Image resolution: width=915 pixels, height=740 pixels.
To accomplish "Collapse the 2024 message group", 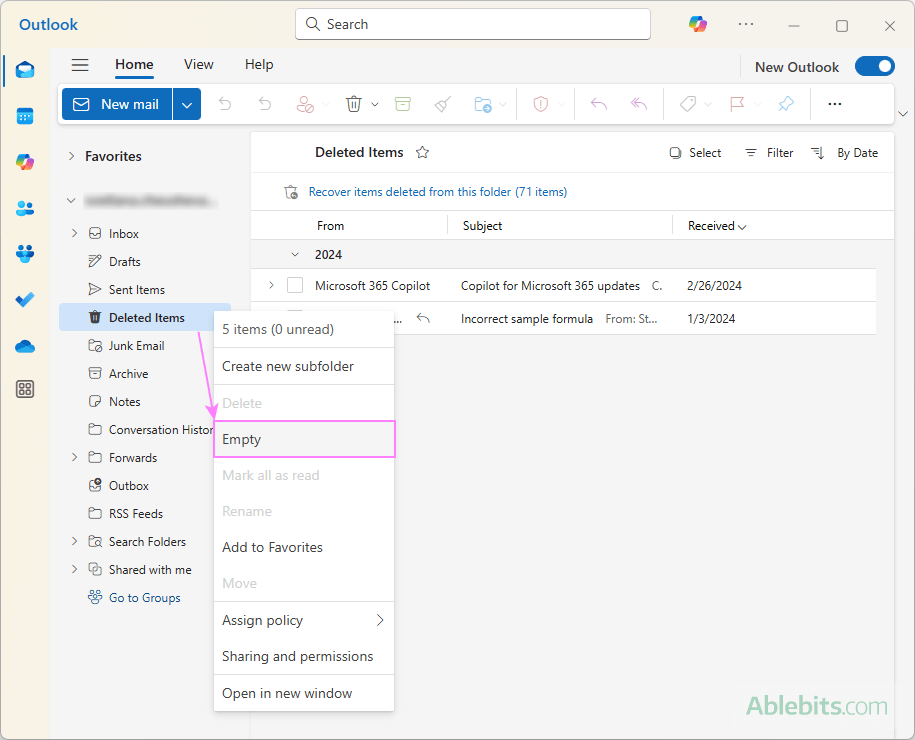I will pyautogui.click(x=295, y=254).
